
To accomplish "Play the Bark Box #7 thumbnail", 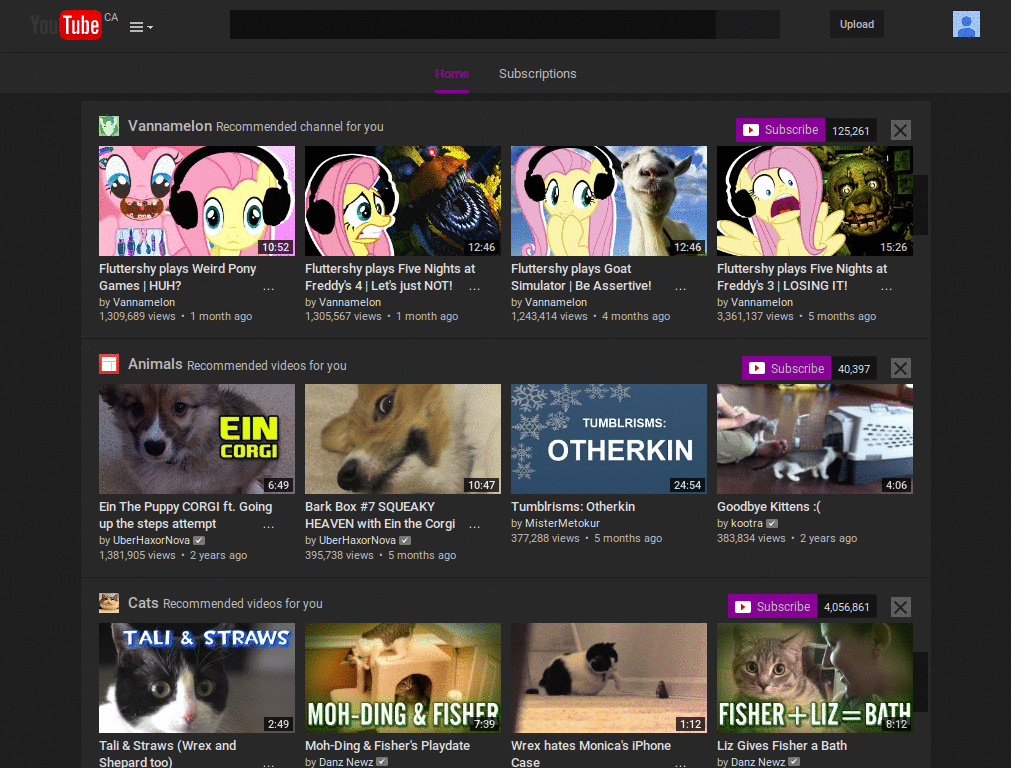I will [x=403, y=439].
